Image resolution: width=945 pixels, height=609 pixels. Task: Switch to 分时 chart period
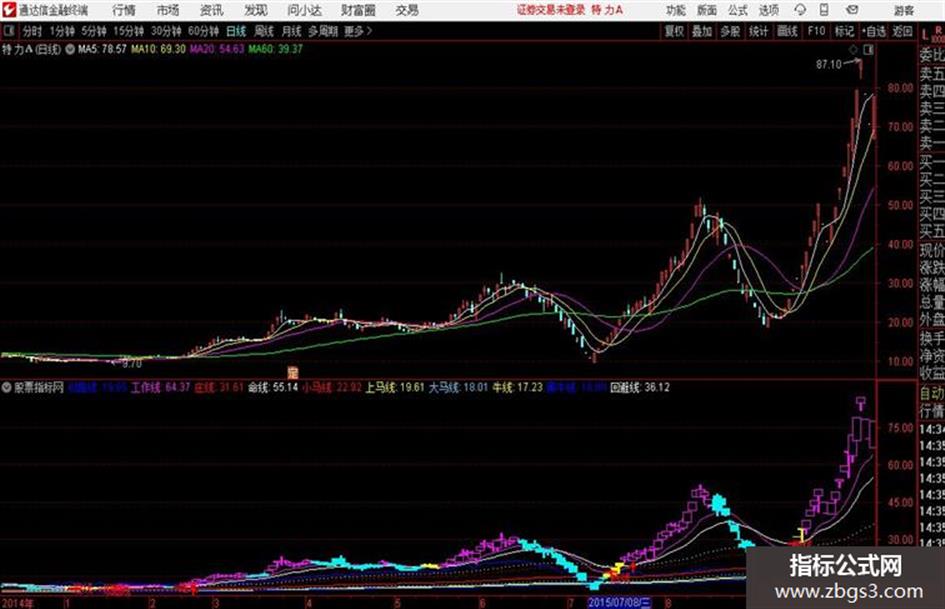click(x=33, y=31)
